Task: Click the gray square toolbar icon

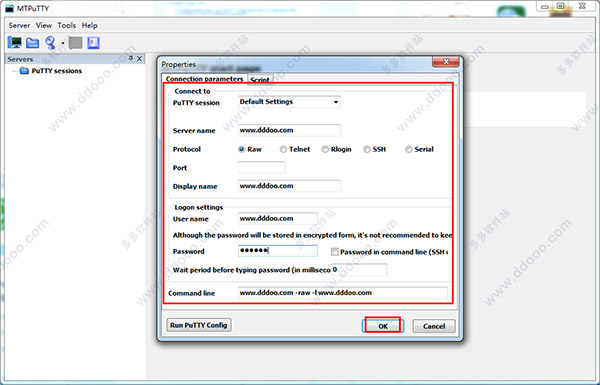Action: 75,43
